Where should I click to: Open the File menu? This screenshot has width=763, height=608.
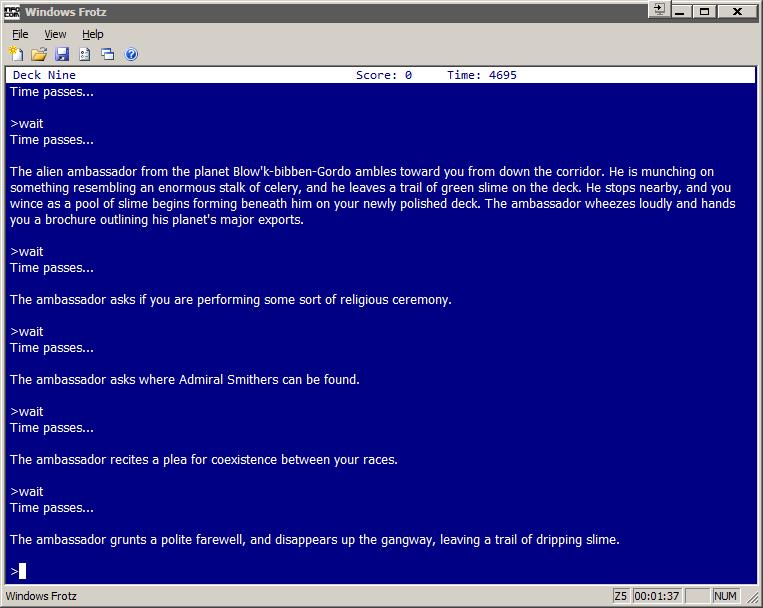click(x=20, y=34)
